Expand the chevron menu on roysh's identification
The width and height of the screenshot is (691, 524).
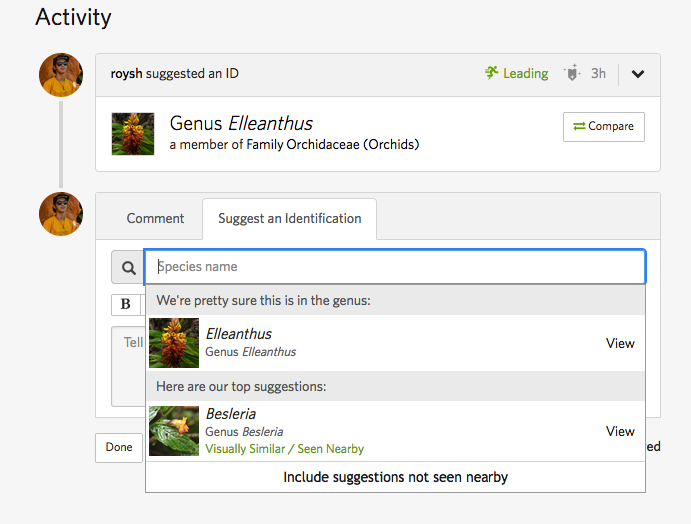(638, 74)
